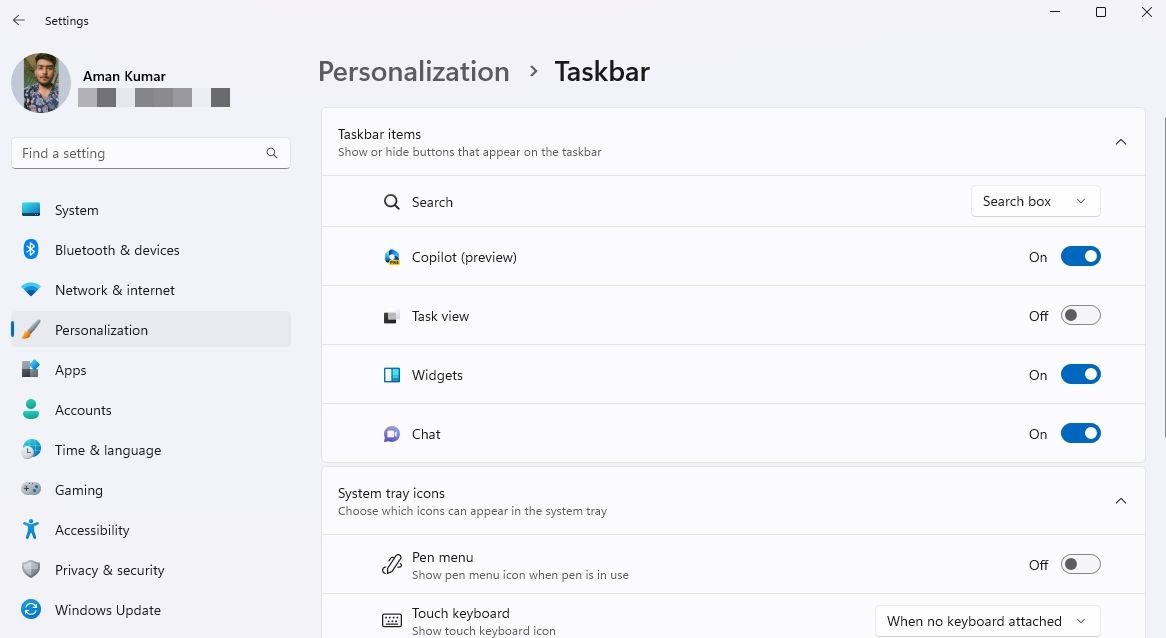Click the Windows Update sync icon
Screen dimensions: 1166x638
click(x=30, y=609)
